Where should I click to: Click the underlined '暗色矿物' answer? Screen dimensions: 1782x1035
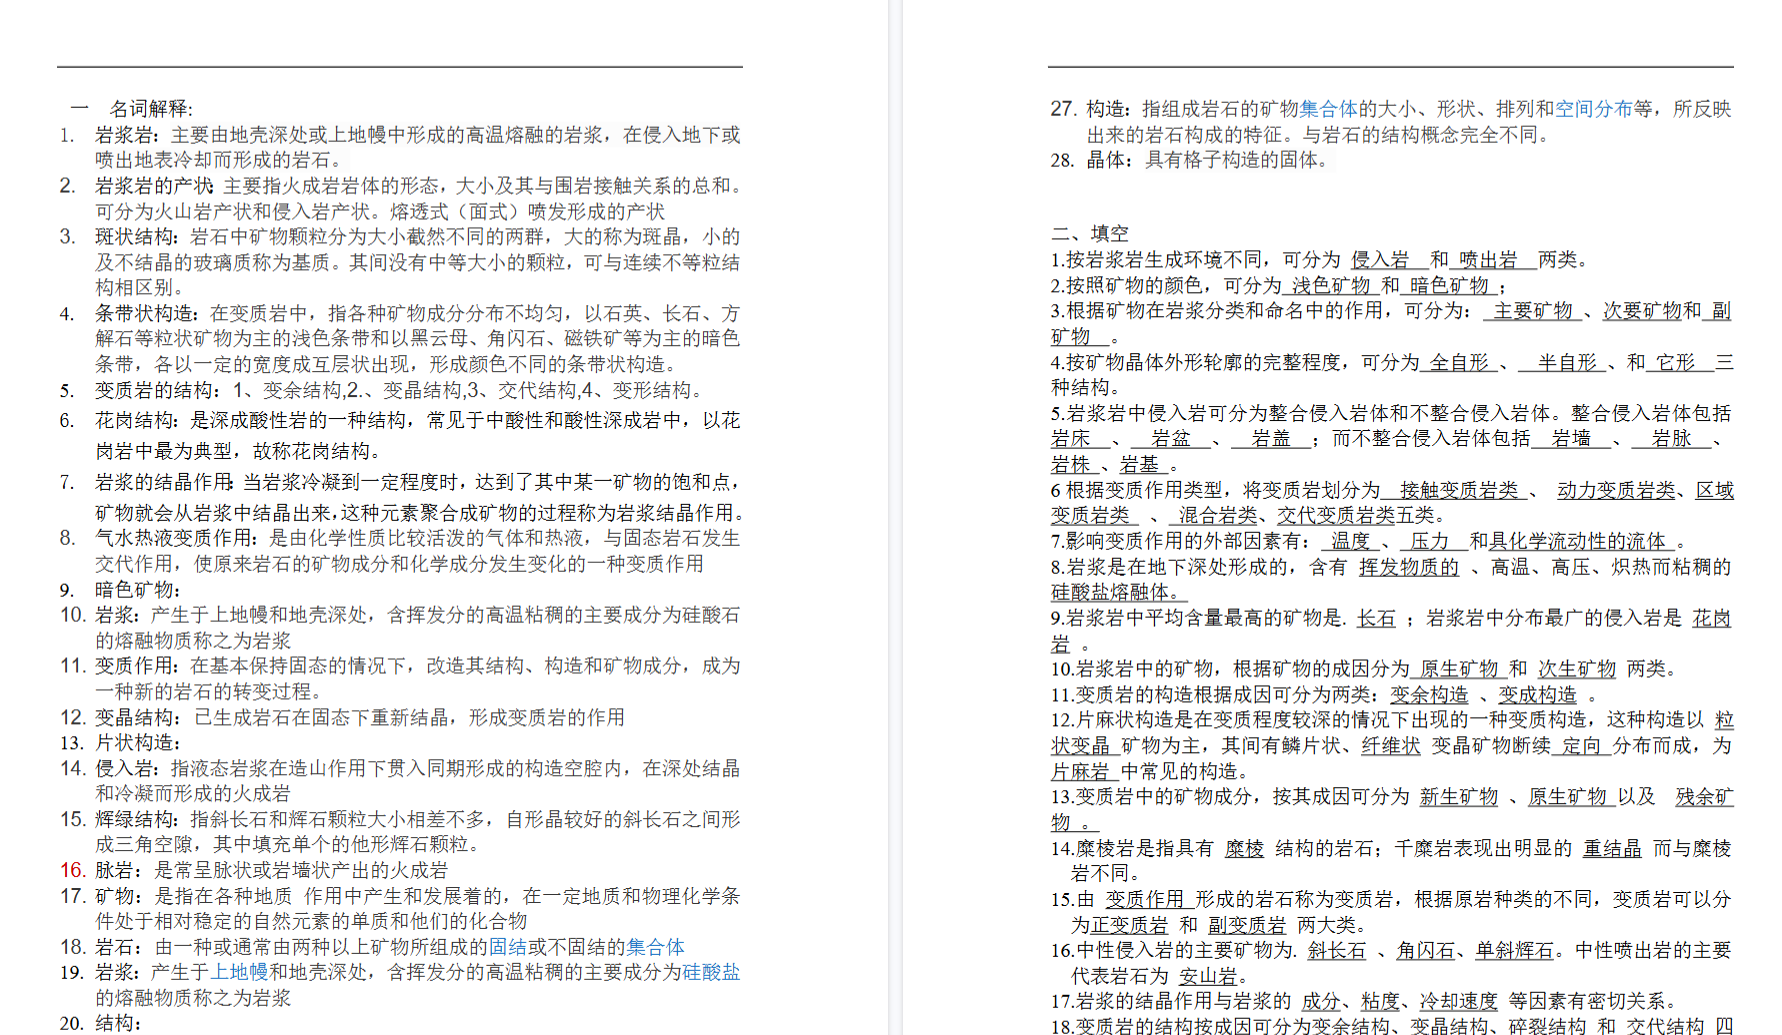pyautogui.click(x=1449, y=286)
